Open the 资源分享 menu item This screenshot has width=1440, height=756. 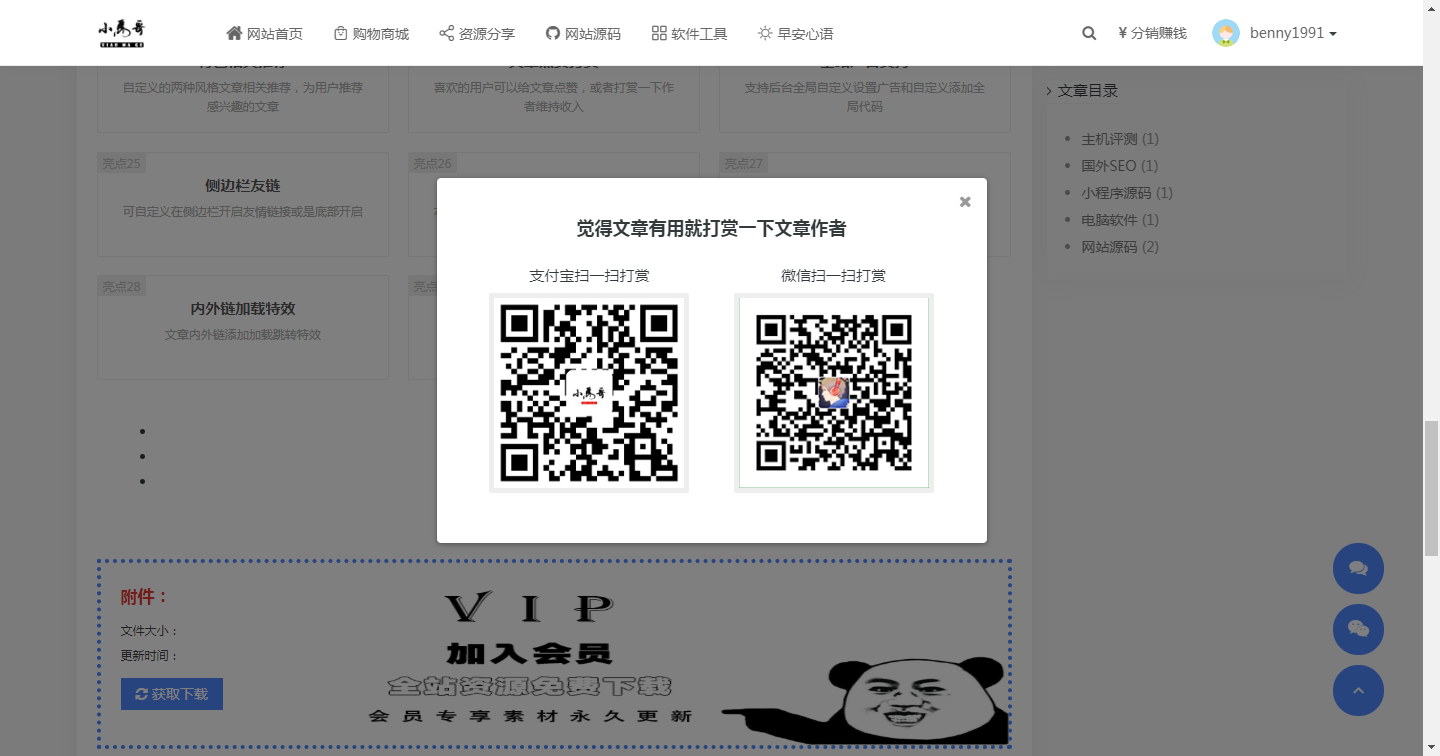tap(477, 33)
